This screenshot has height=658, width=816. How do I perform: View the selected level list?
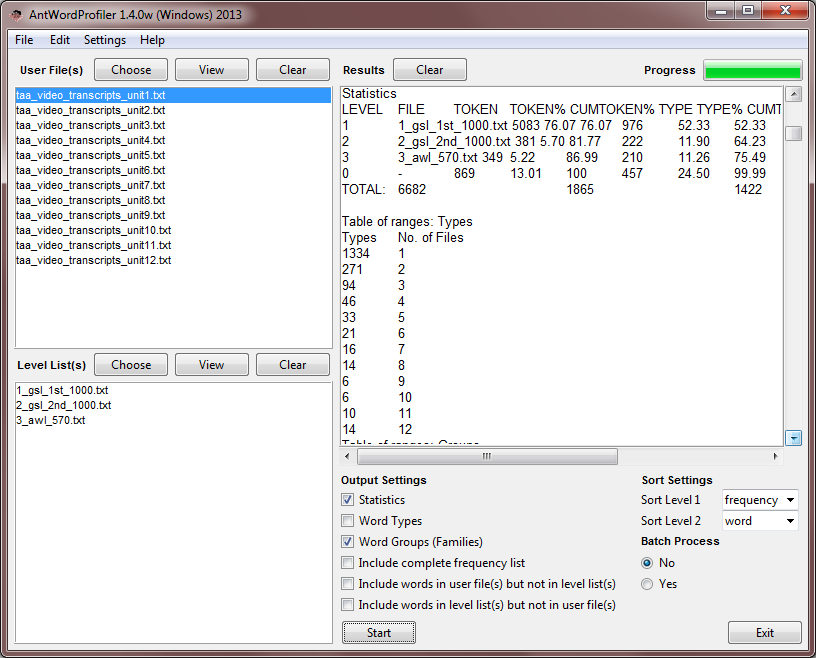(212, 365)
